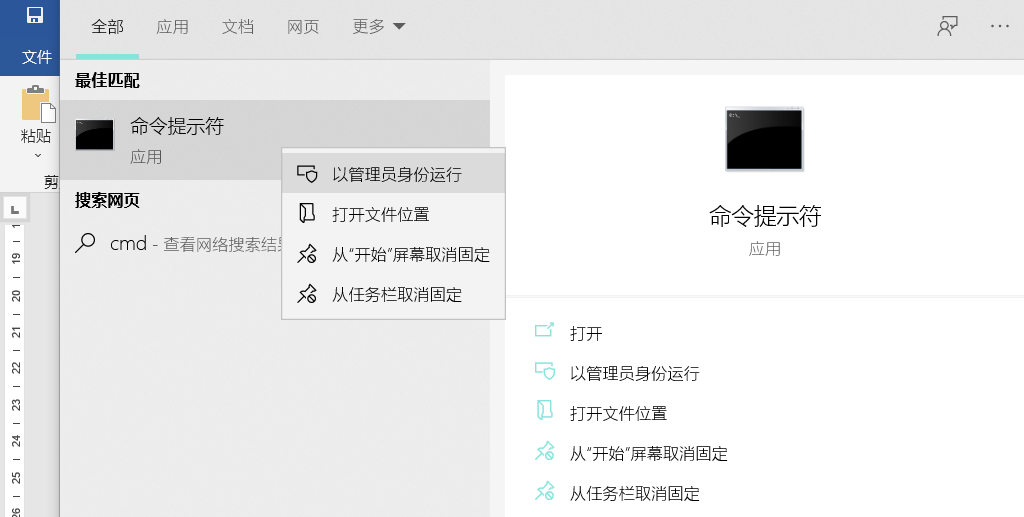Click shield icon in context menu

tap(307, 174)
